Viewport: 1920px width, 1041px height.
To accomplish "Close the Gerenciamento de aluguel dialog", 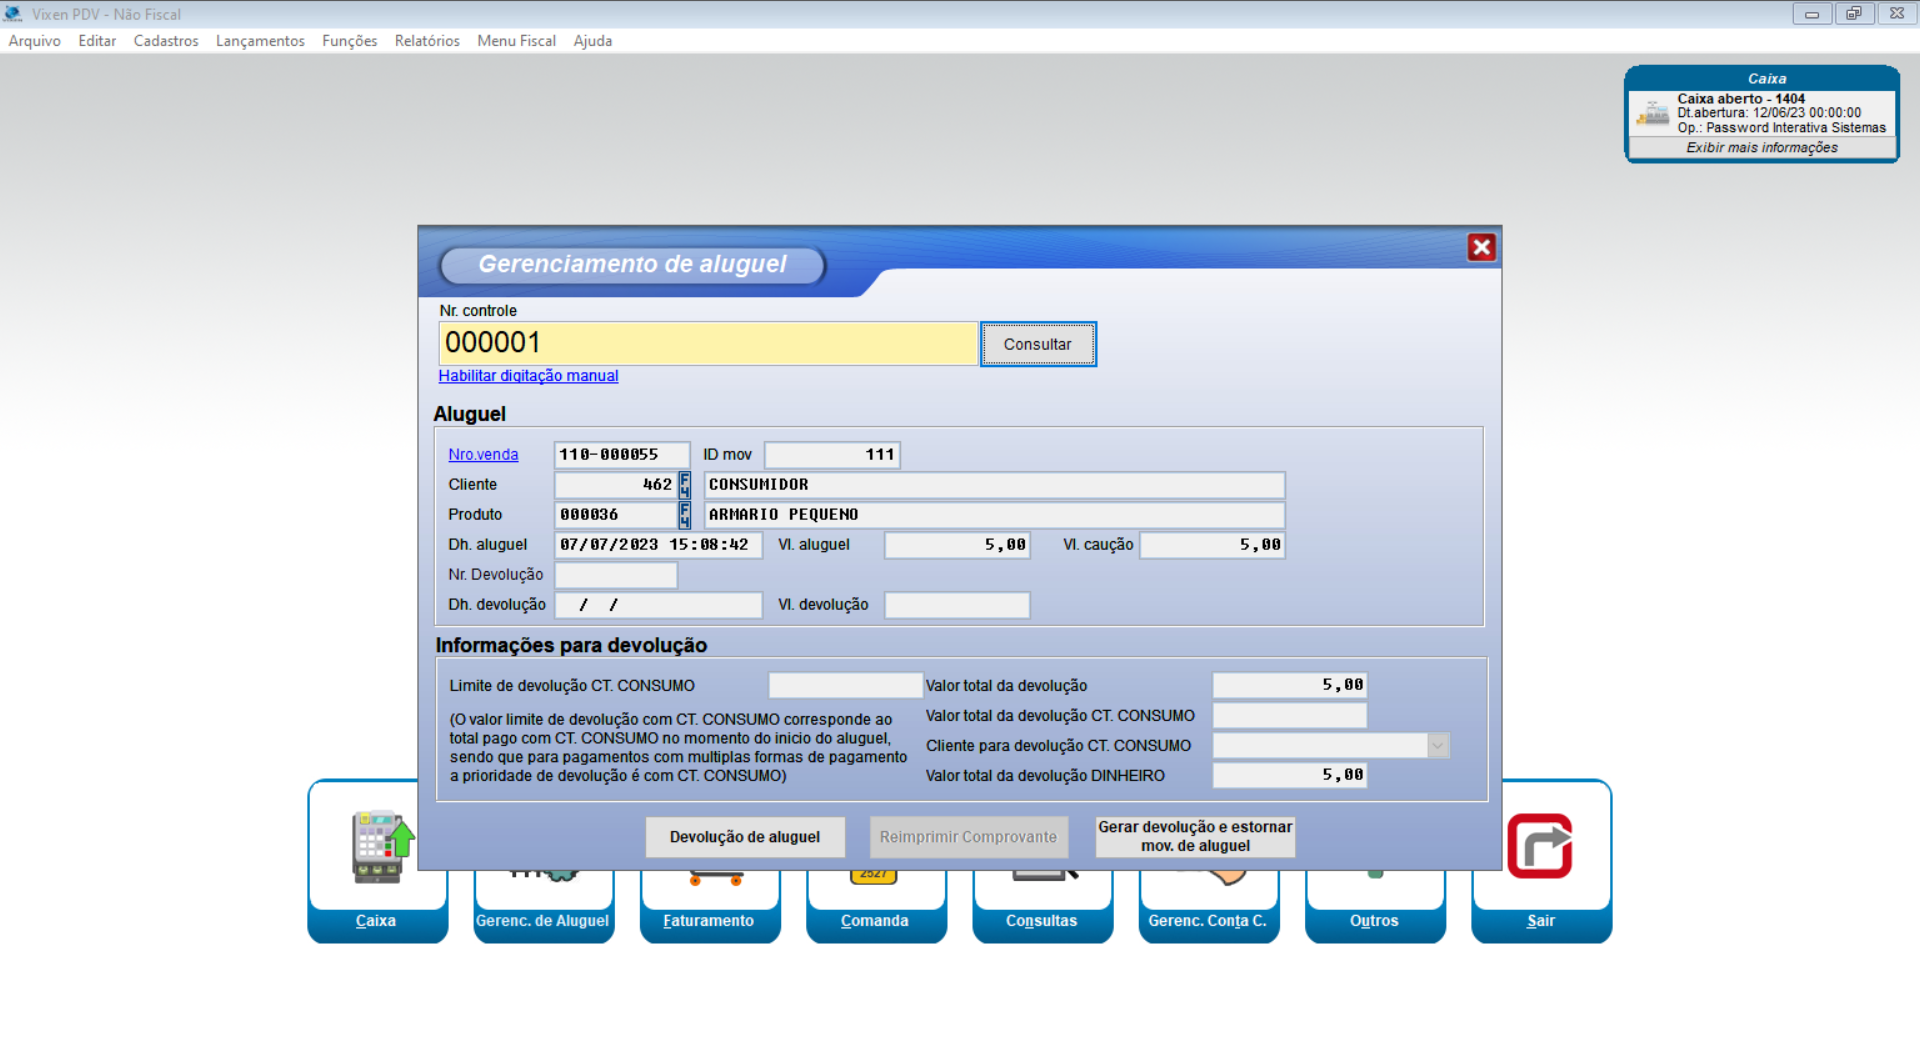I will click(x=1481, y=247).
